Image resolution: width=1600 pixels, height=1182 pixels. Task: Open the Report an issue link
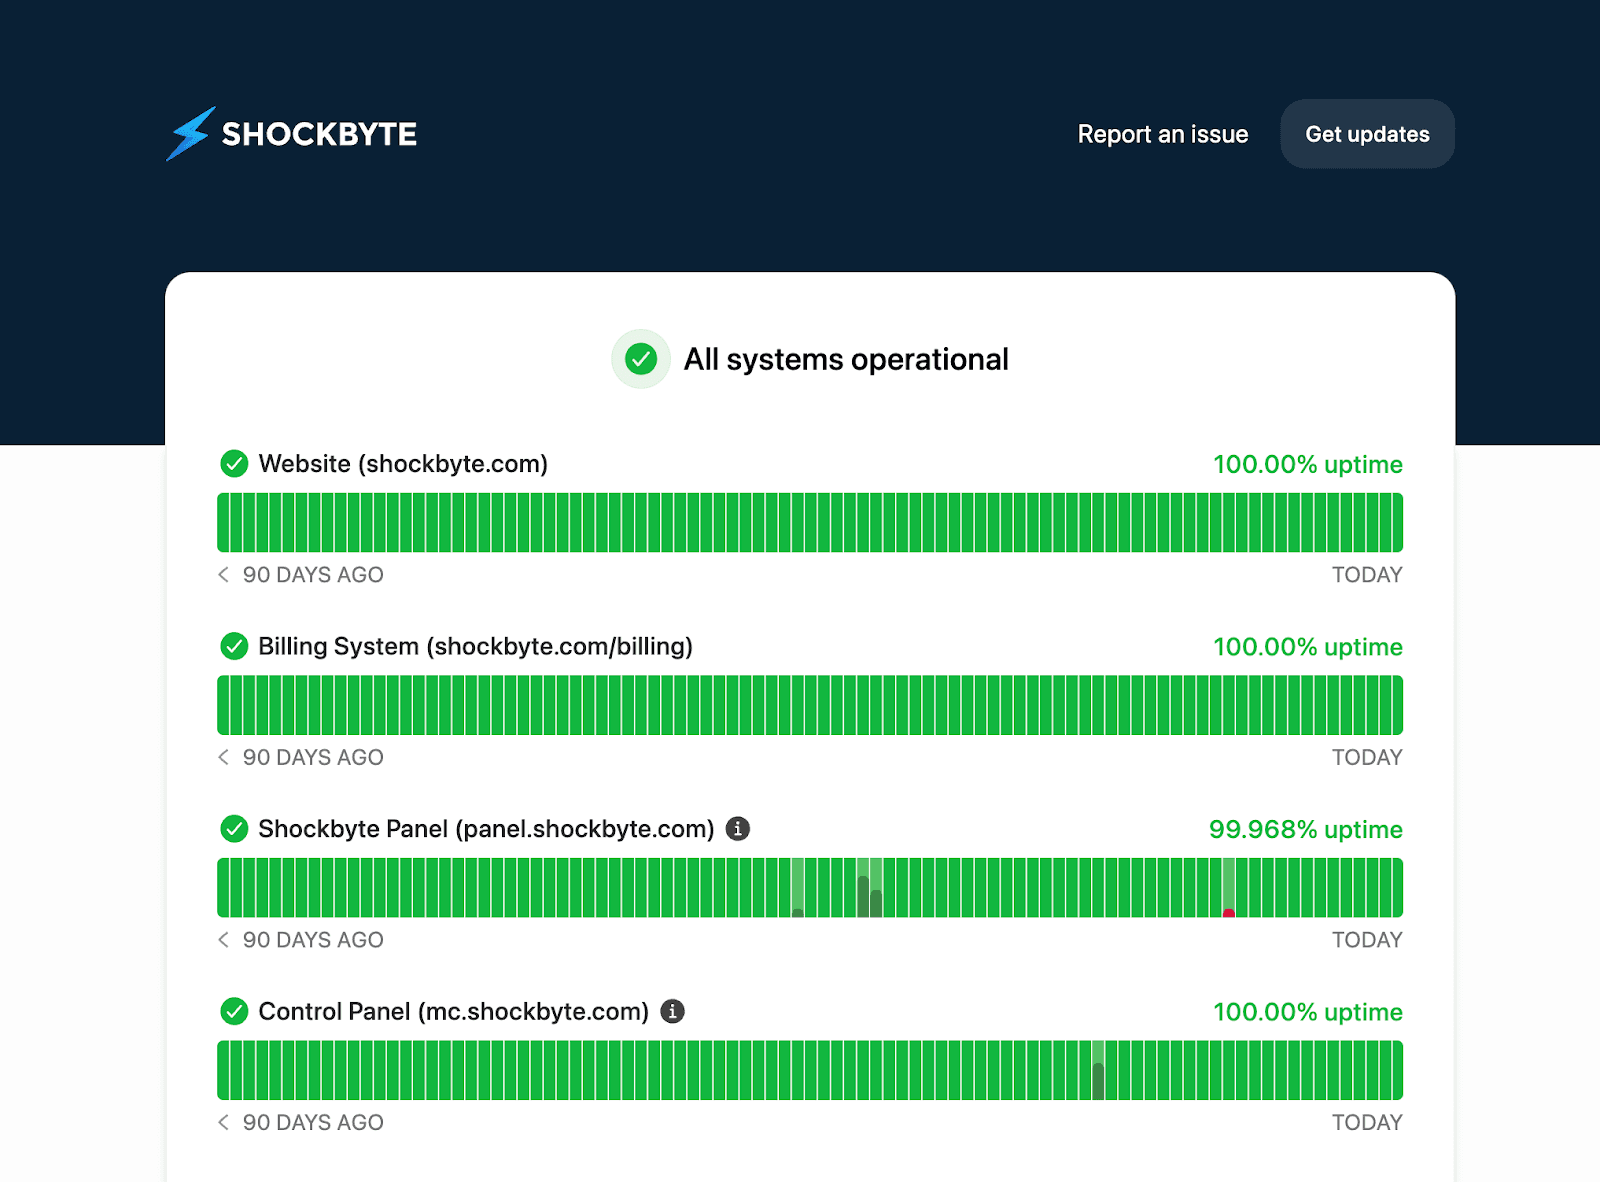coord(1162,133)
